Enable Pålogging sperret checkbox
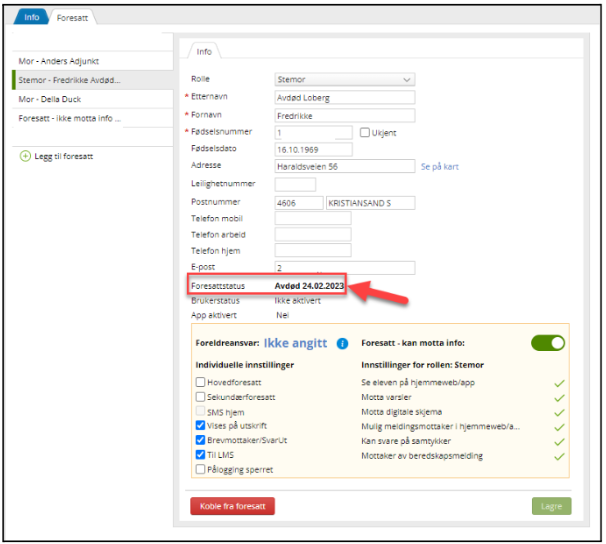 click(x=200, y=468)
